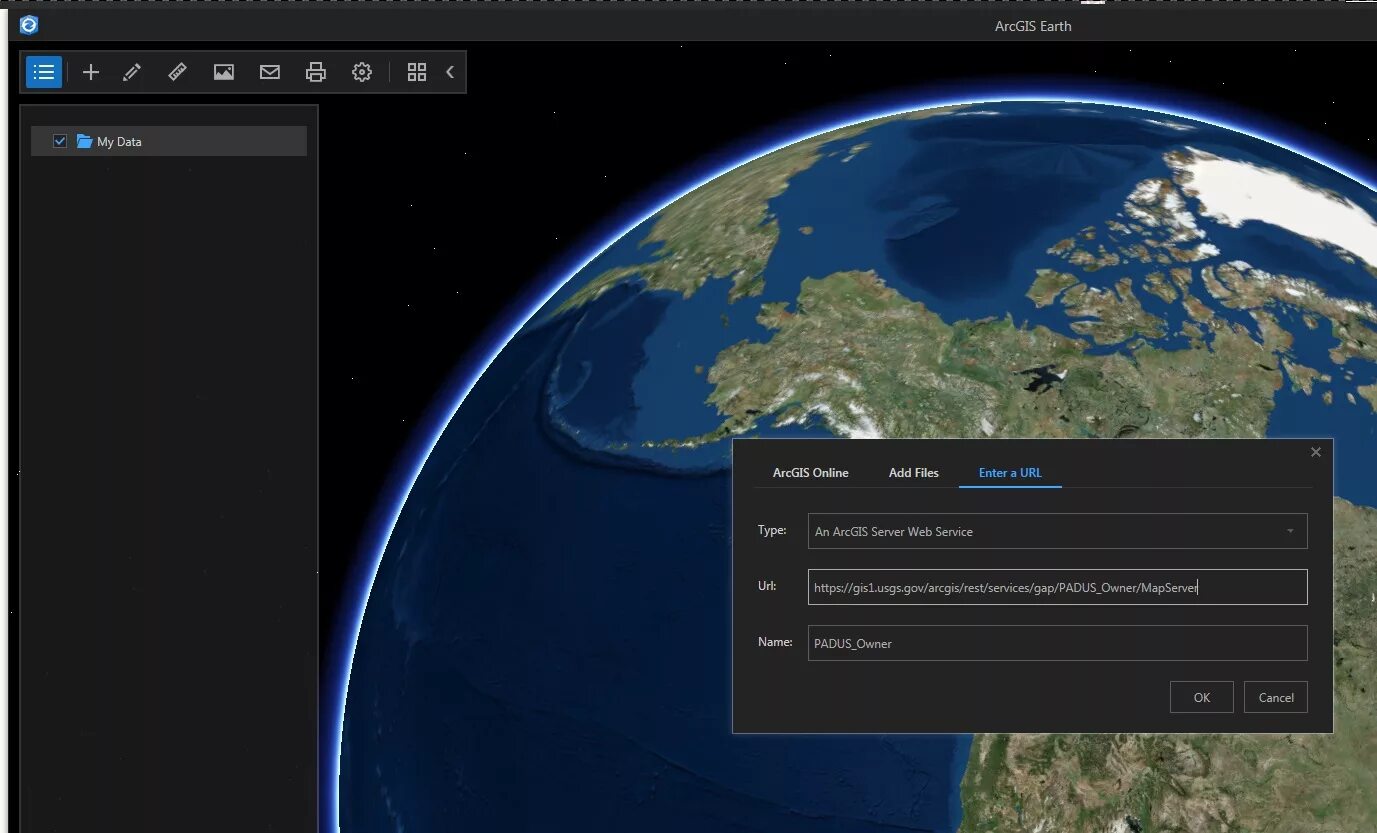Select the My Data folder item
Viewport: 1377px width, 833px height.
(169, 141)
